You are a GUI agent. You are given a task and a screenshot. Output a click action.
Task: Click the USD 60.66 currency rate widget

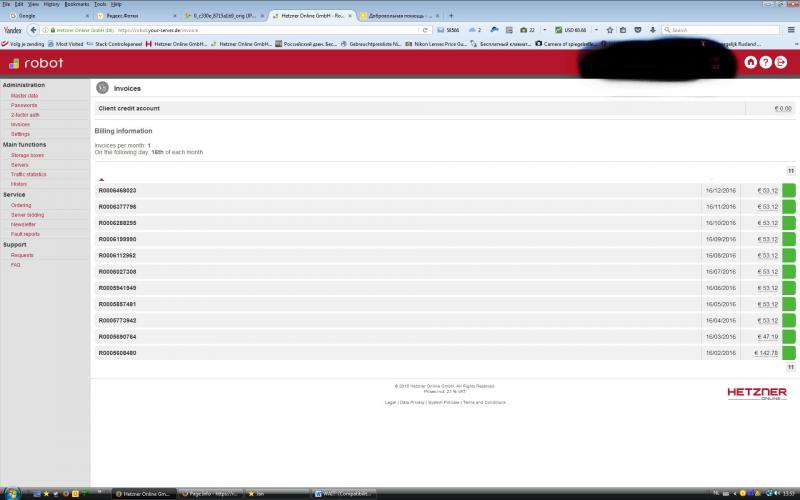pos(570,30)
